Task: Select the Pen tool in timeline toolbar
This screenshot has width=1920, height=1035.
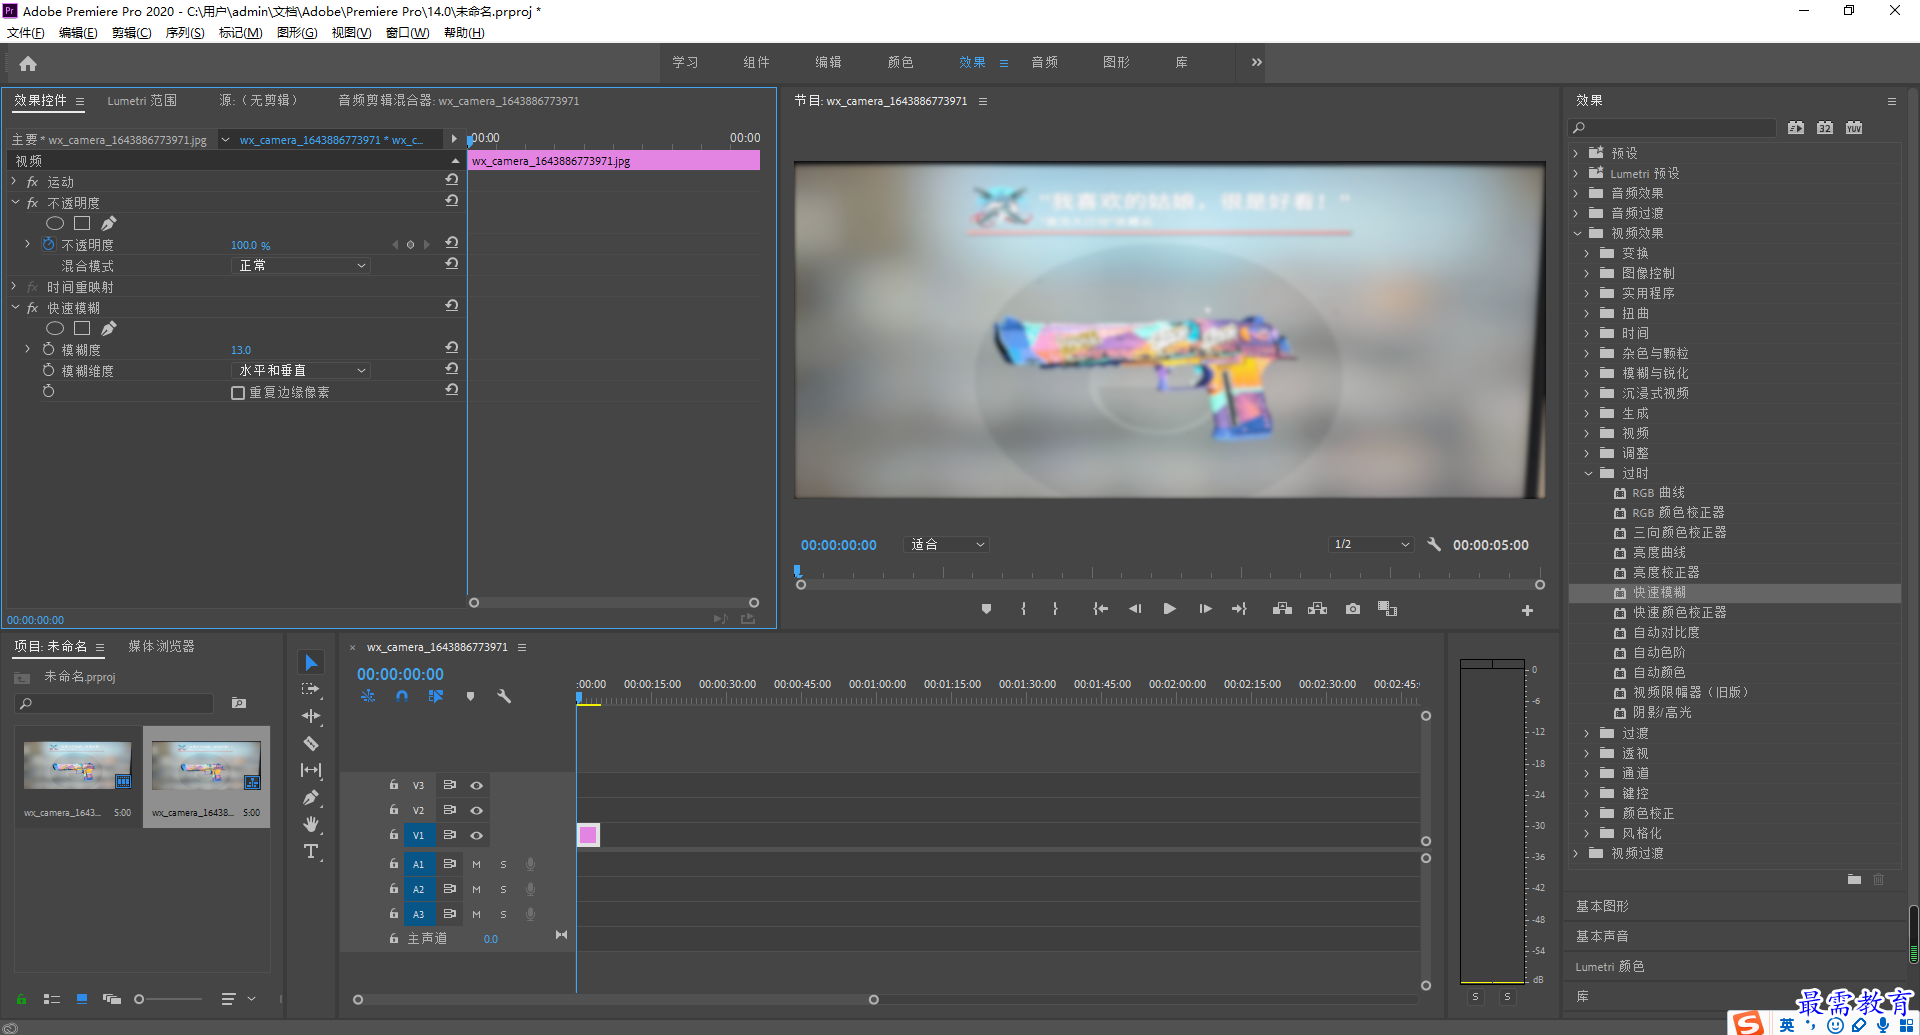Action: [x=311, y=797]
